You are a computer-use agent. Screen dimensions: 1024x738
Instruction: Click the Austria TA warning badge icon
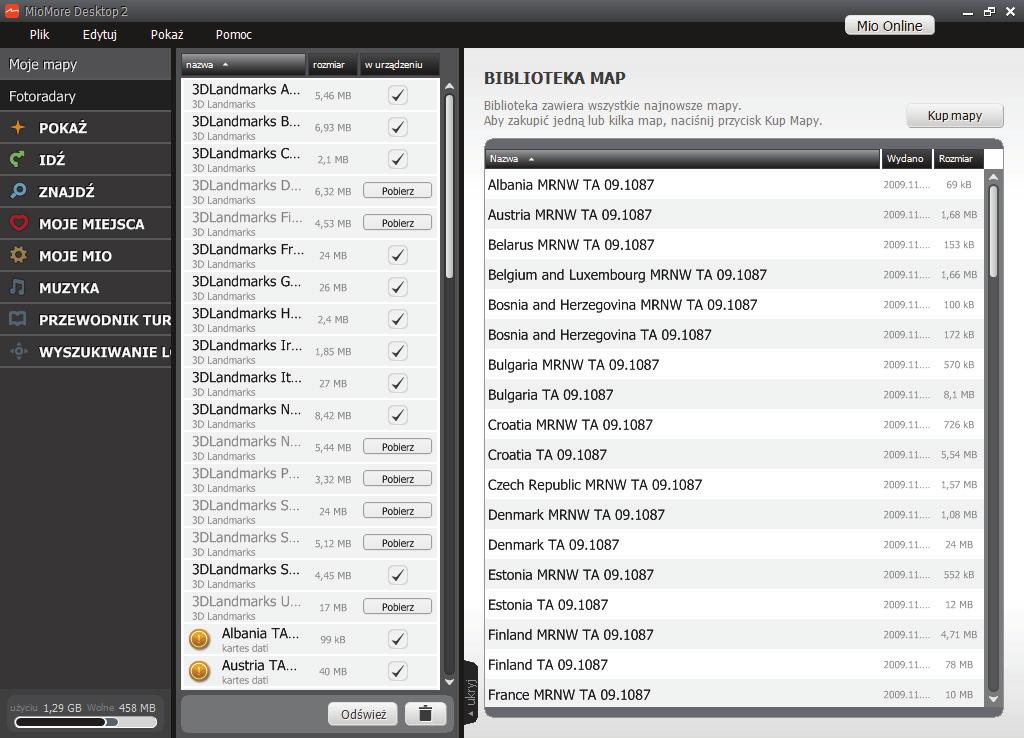(x=199, y=671)
